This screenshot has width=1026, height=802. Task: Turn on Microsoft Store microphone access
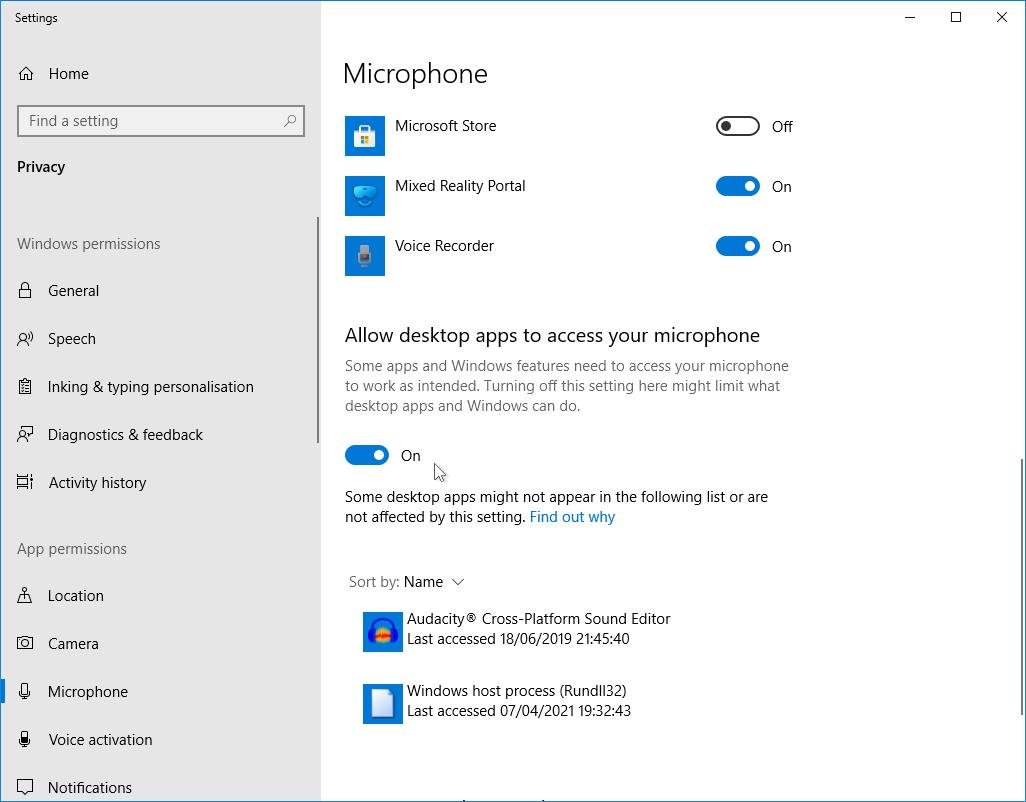pyautogui.click(x=738, y=127)
